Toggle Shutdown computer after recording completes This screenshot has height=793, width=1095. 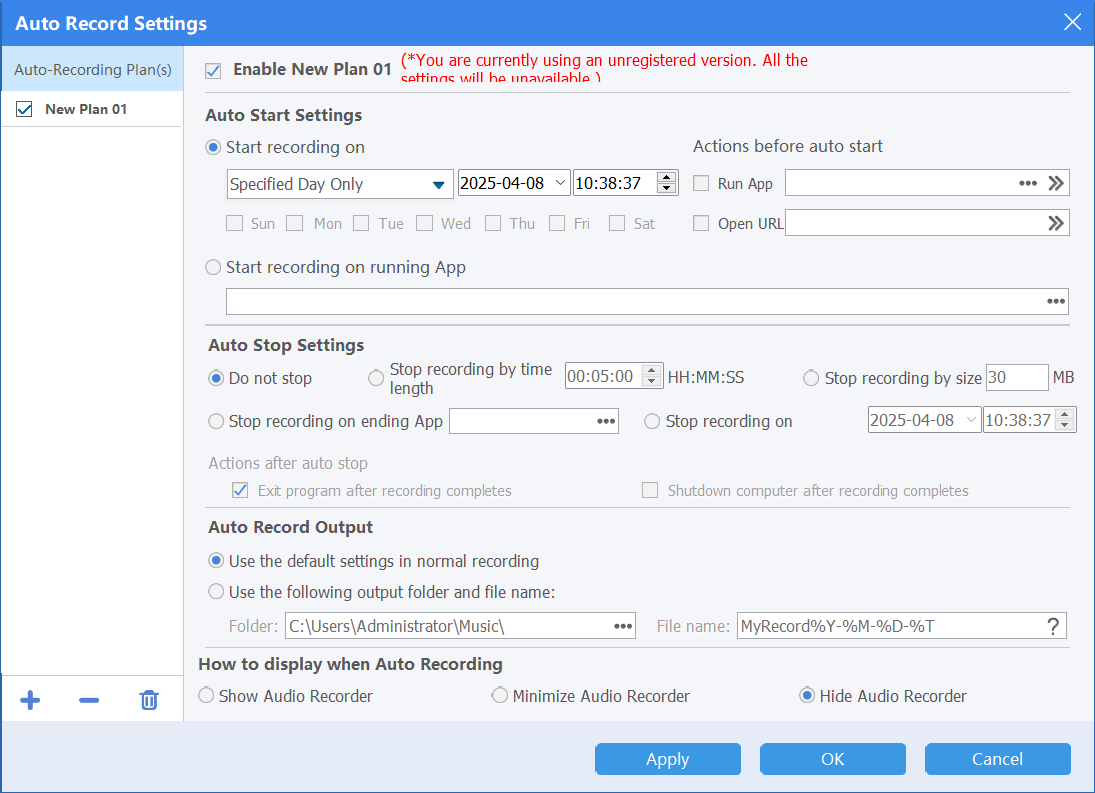pos(649,490)
